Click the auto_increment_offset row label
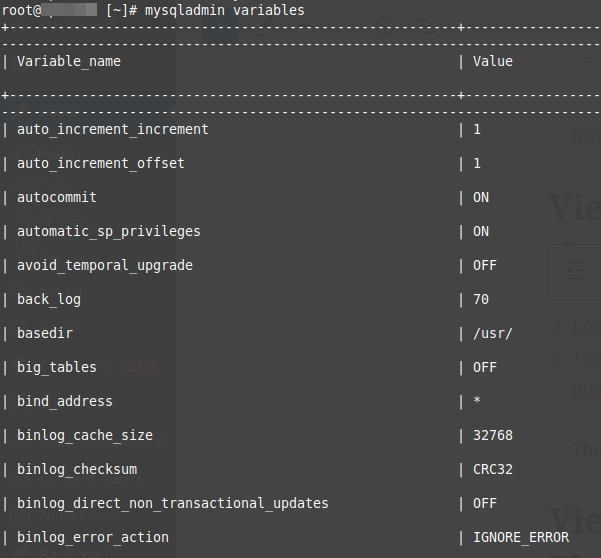601x558 pixels. click(x=100, y=163)
